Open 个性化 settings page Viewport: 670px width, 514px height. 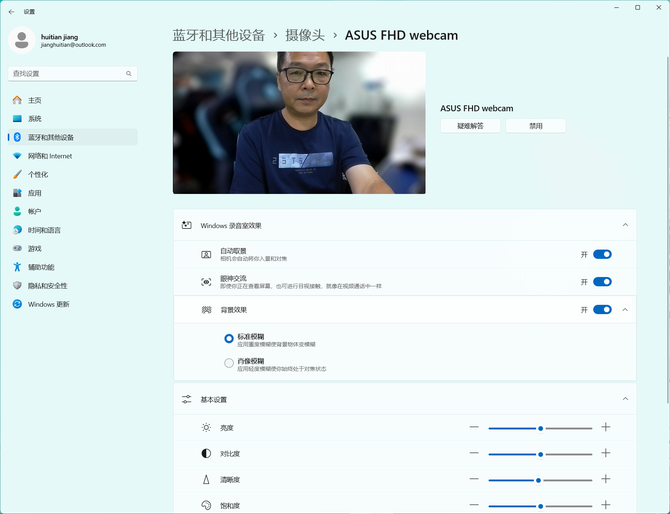[x=73, y=174]
